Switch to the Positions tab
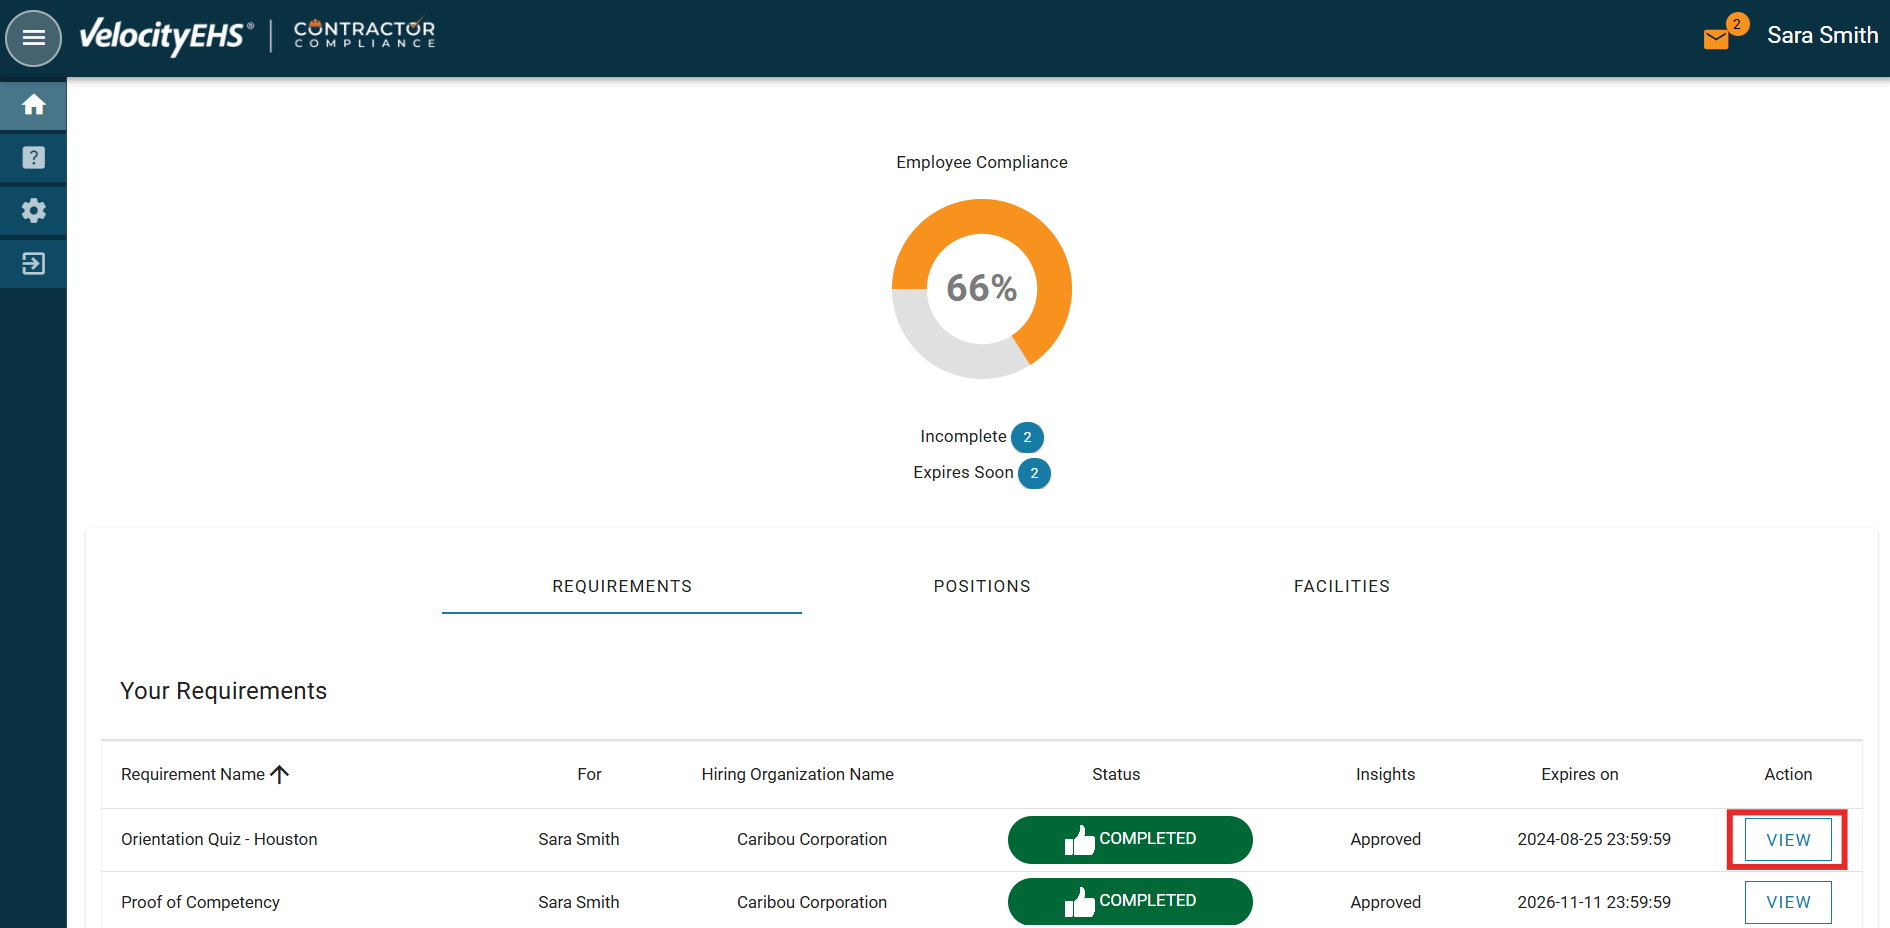This screenshot has height=928, width=1890. pyautogui.click(x=981, y=586)
